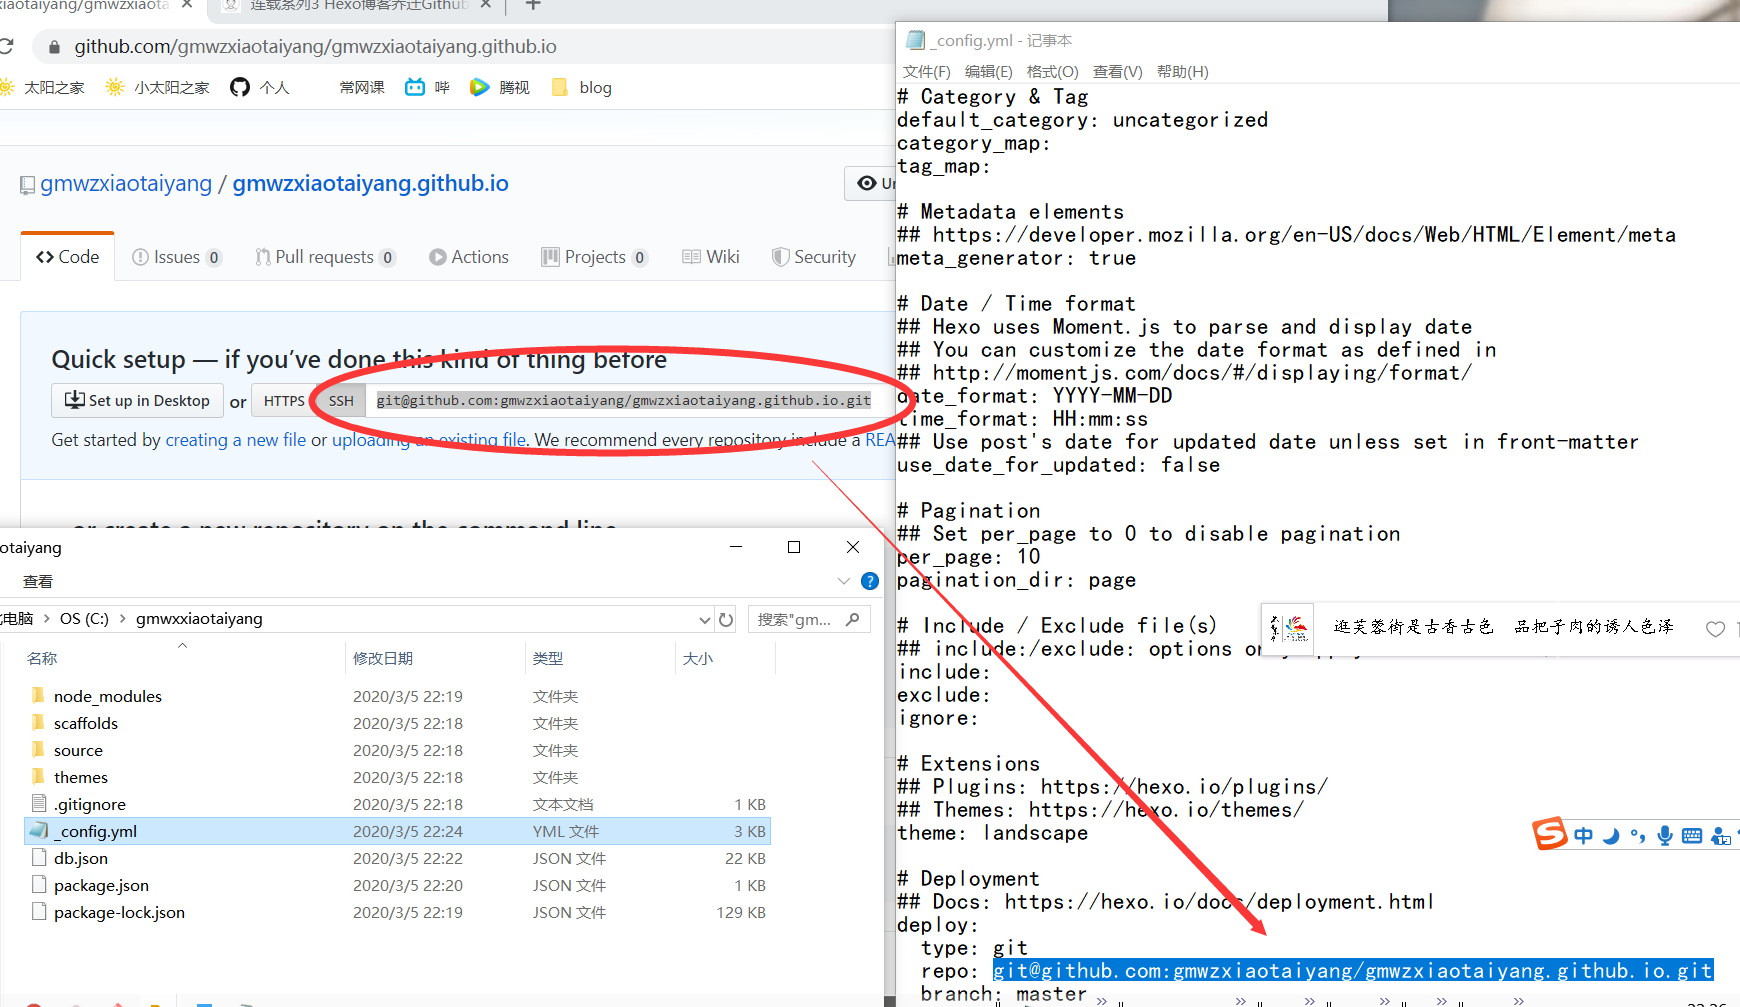Screen dimensions: 1740x1007
Task: Expand the Explorer ribbon with the chevron
Action: pyautogui.click(x=843, y=581)
